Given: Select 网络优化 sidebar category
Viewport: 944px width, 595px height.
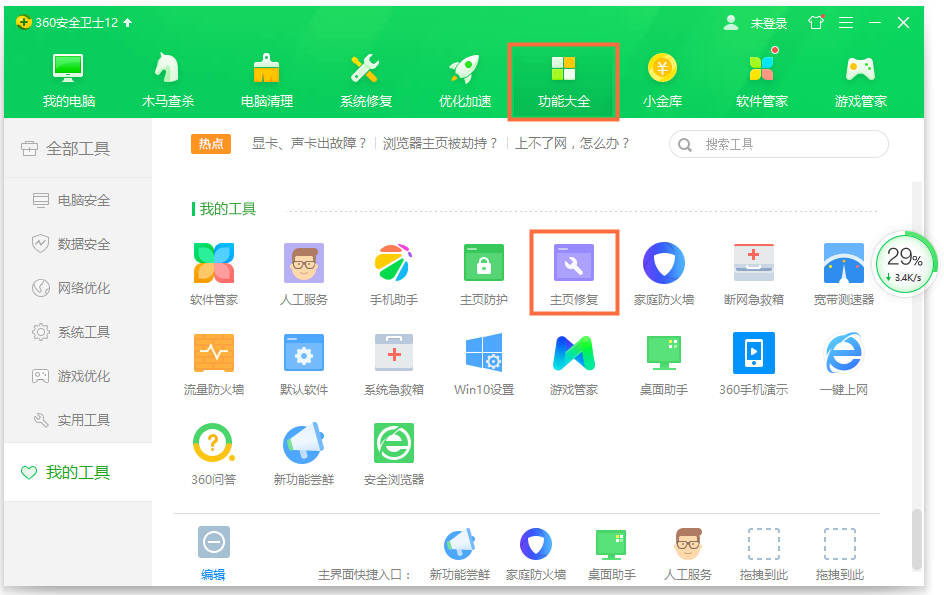Looking at the screenshot, I should pyautogui.click(x=78, y=288).
